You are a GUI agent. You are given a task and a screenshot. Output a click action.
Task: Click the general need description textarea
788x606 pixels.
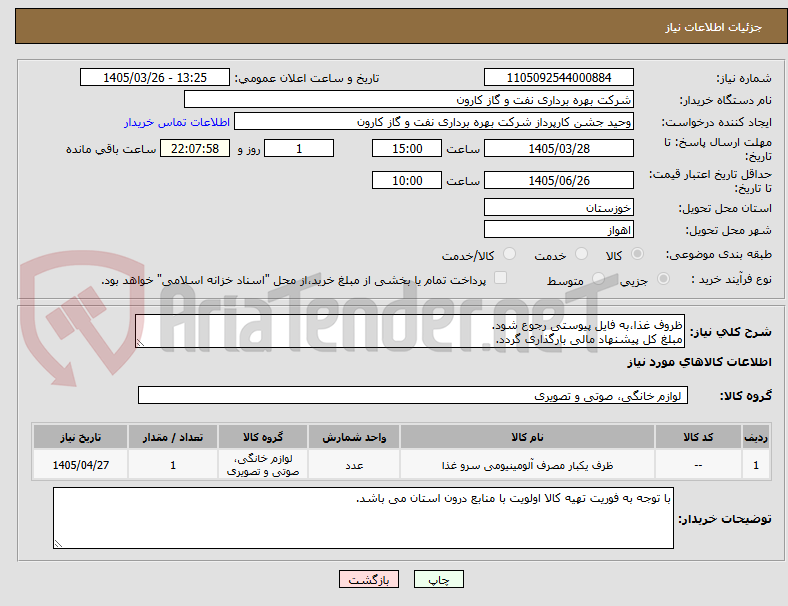point(410,331)
